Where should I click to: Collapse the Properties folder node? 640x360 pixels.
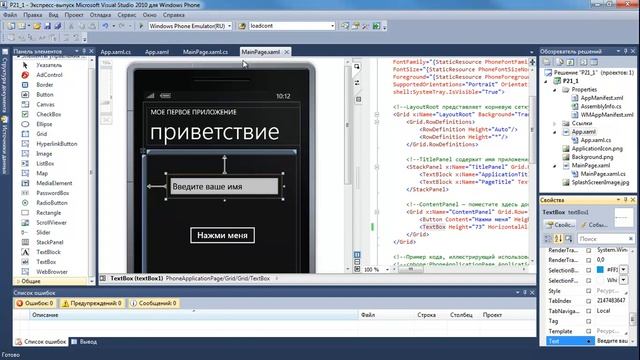pyautogui.click(x=555, y=90)
